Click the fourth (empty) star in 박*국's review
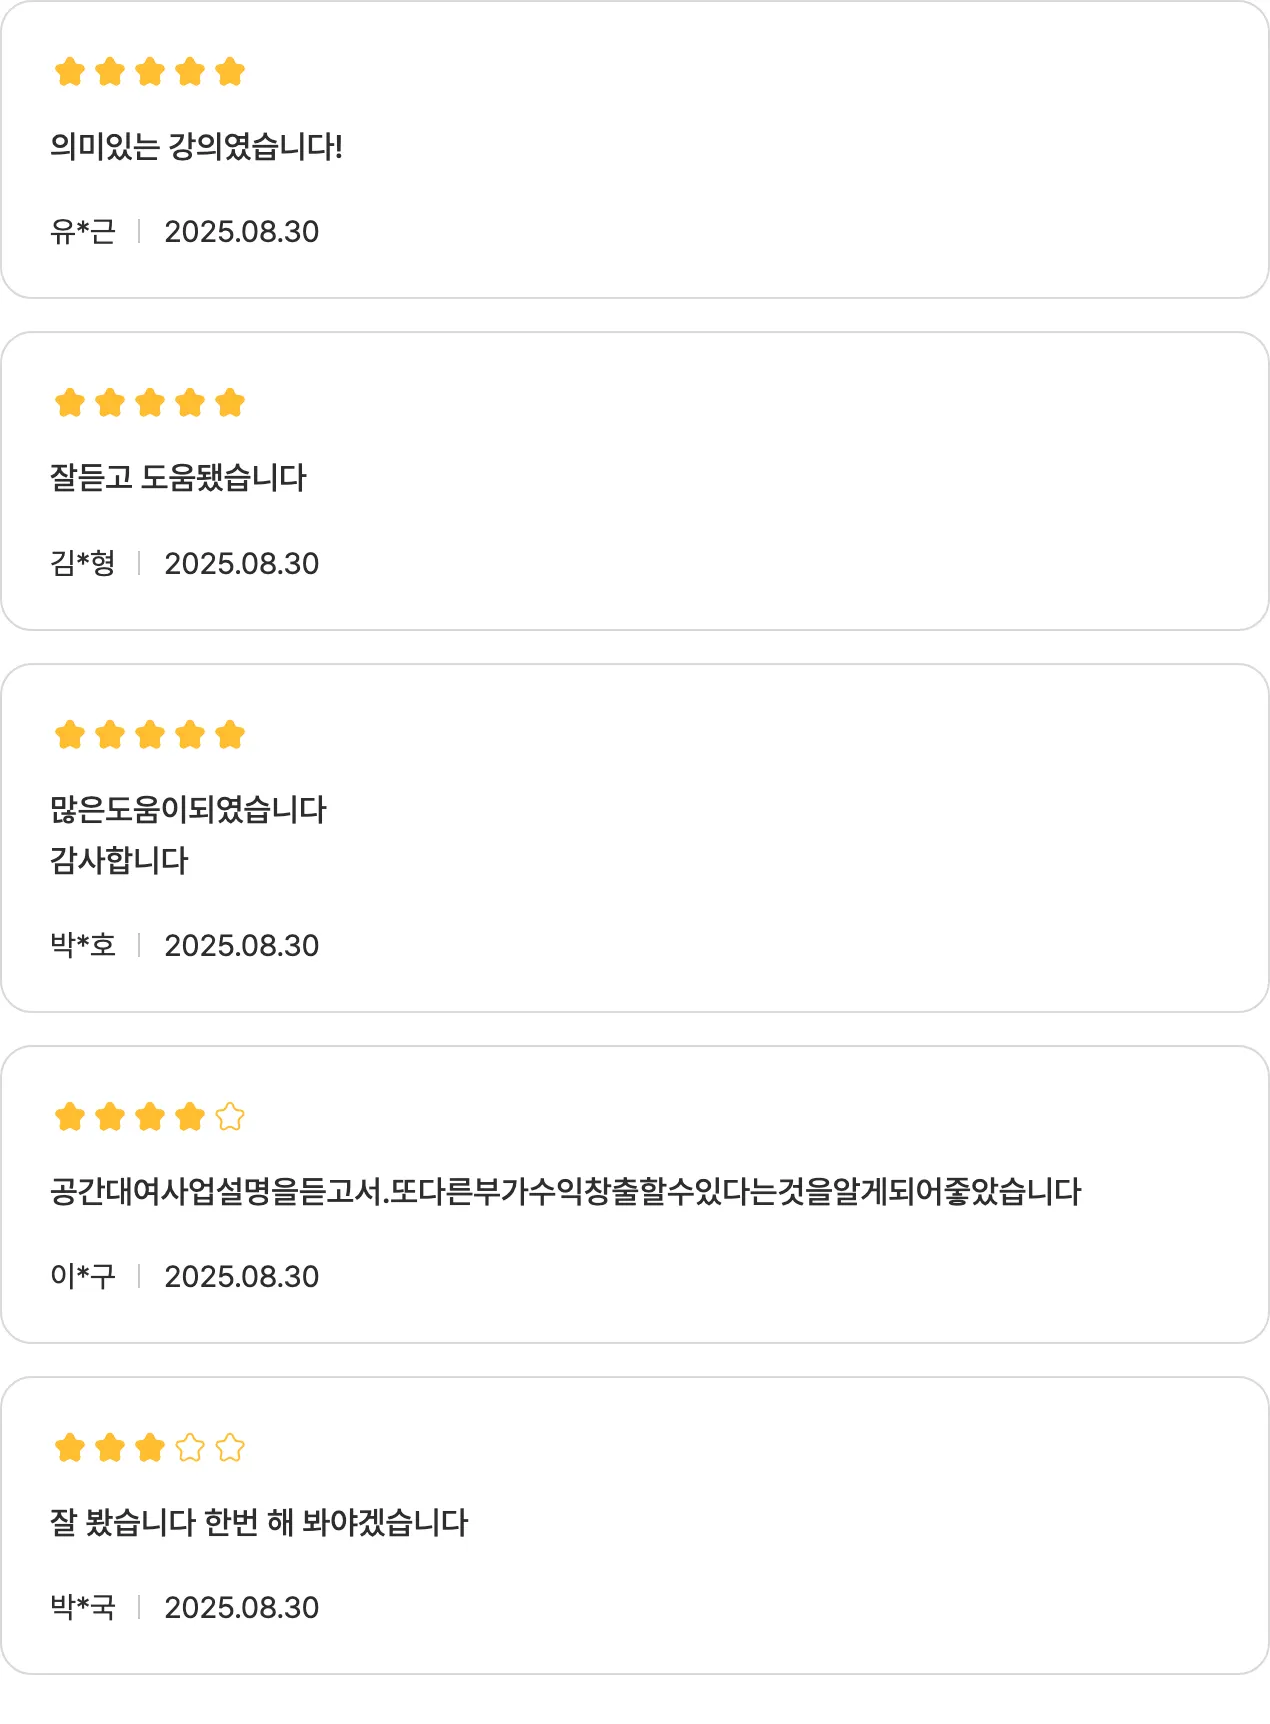1270x1724 pixels. (190, 1447)
